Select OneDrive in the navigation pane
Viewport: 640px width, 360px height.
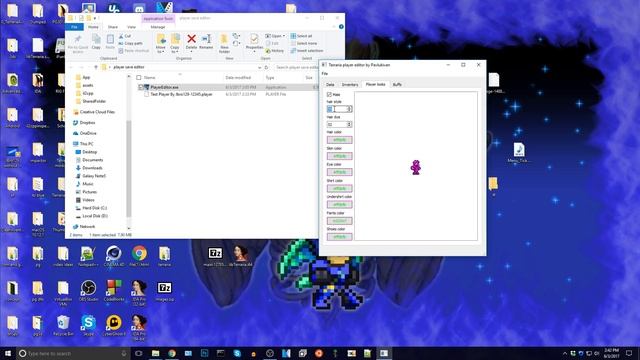click(84, 133)
